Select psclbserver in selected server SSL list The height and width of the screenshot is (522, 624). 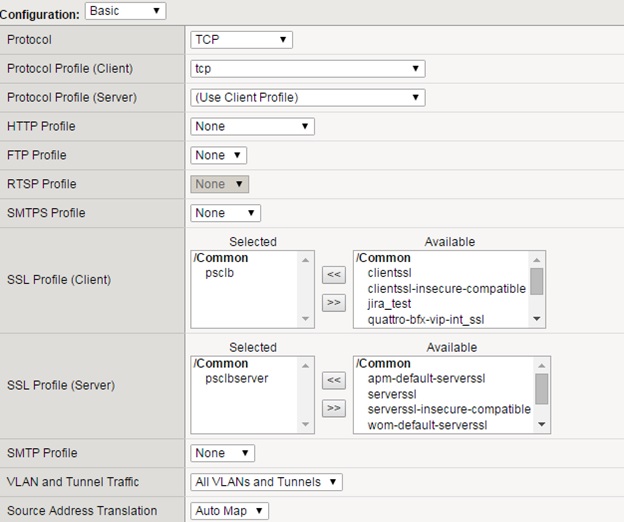click(237, 379)
